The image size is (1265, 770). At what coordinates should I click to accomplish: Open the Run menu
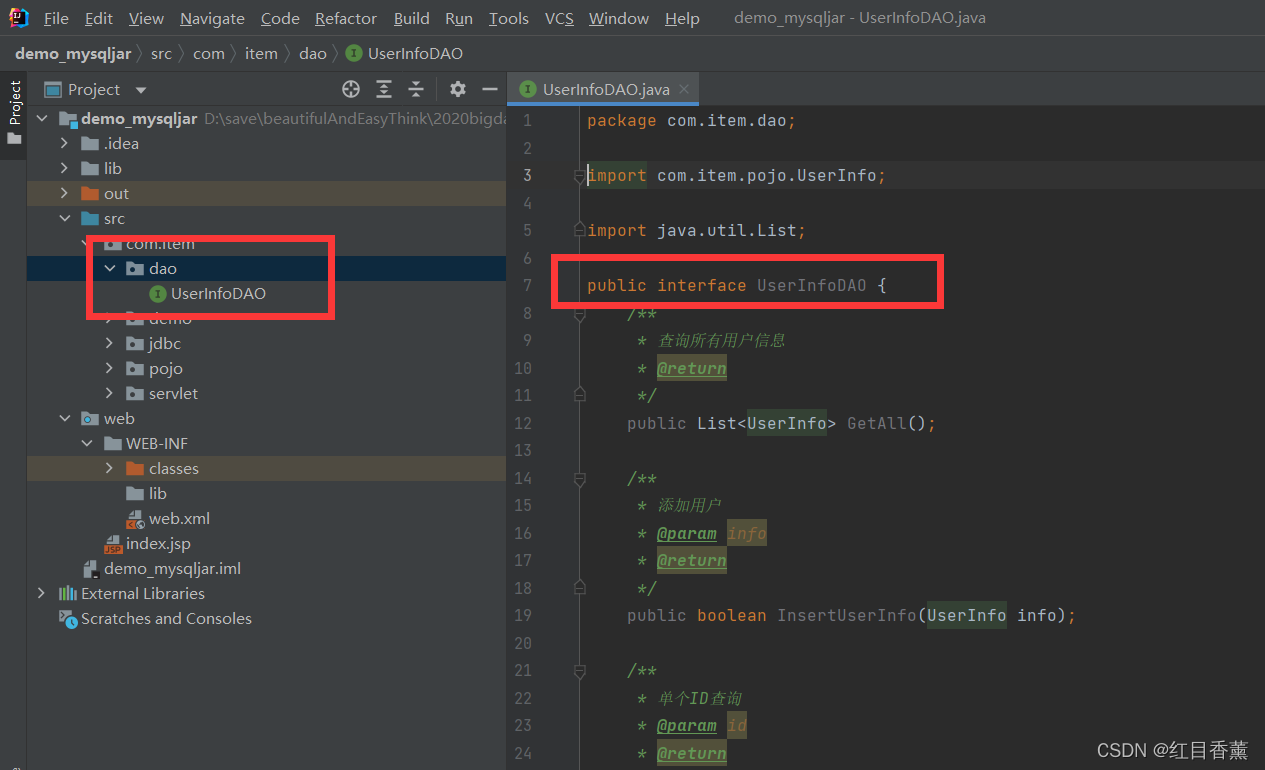coord(459,18)
